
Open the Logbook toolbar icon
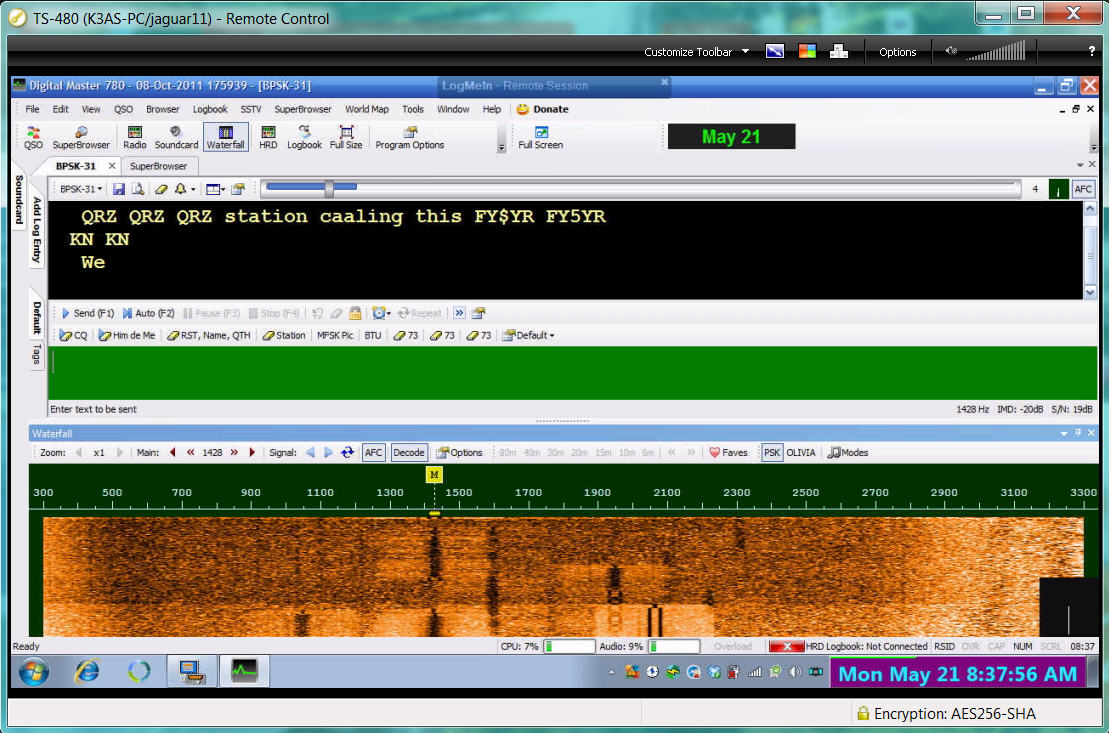304,137
